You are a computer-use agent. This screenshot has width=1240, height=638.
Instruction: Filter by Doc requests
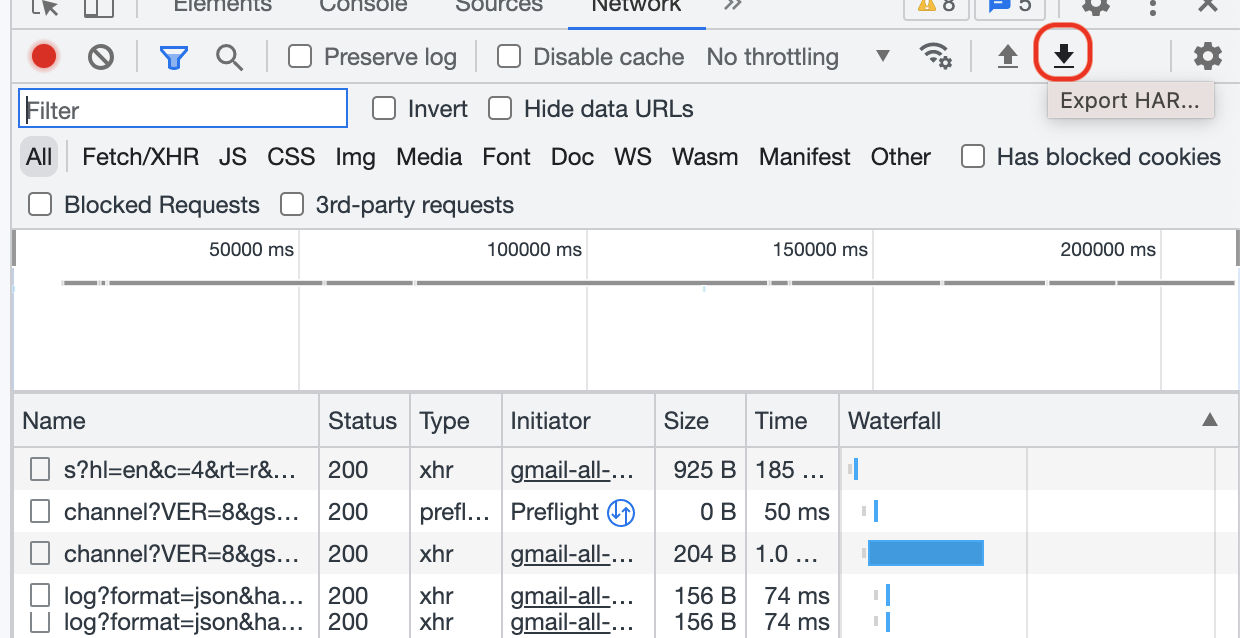click(572, 157)
